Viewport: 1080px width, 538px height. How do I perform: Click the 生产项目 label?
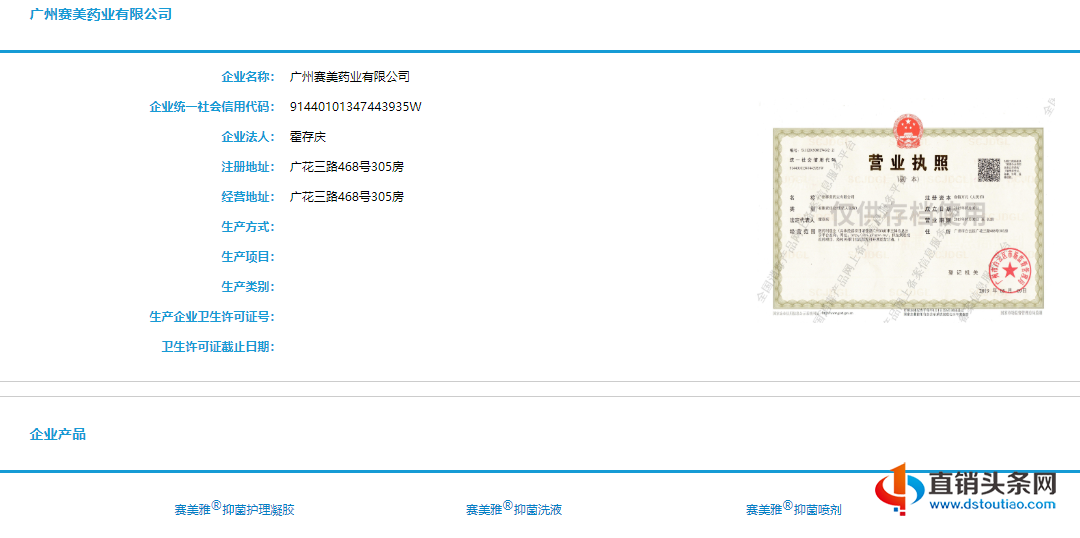(x=248, y=257)
